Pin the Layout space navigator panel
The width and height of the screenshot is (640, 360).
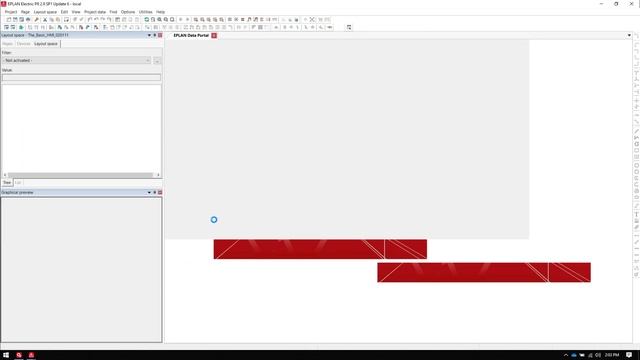[x=155, y=35]
